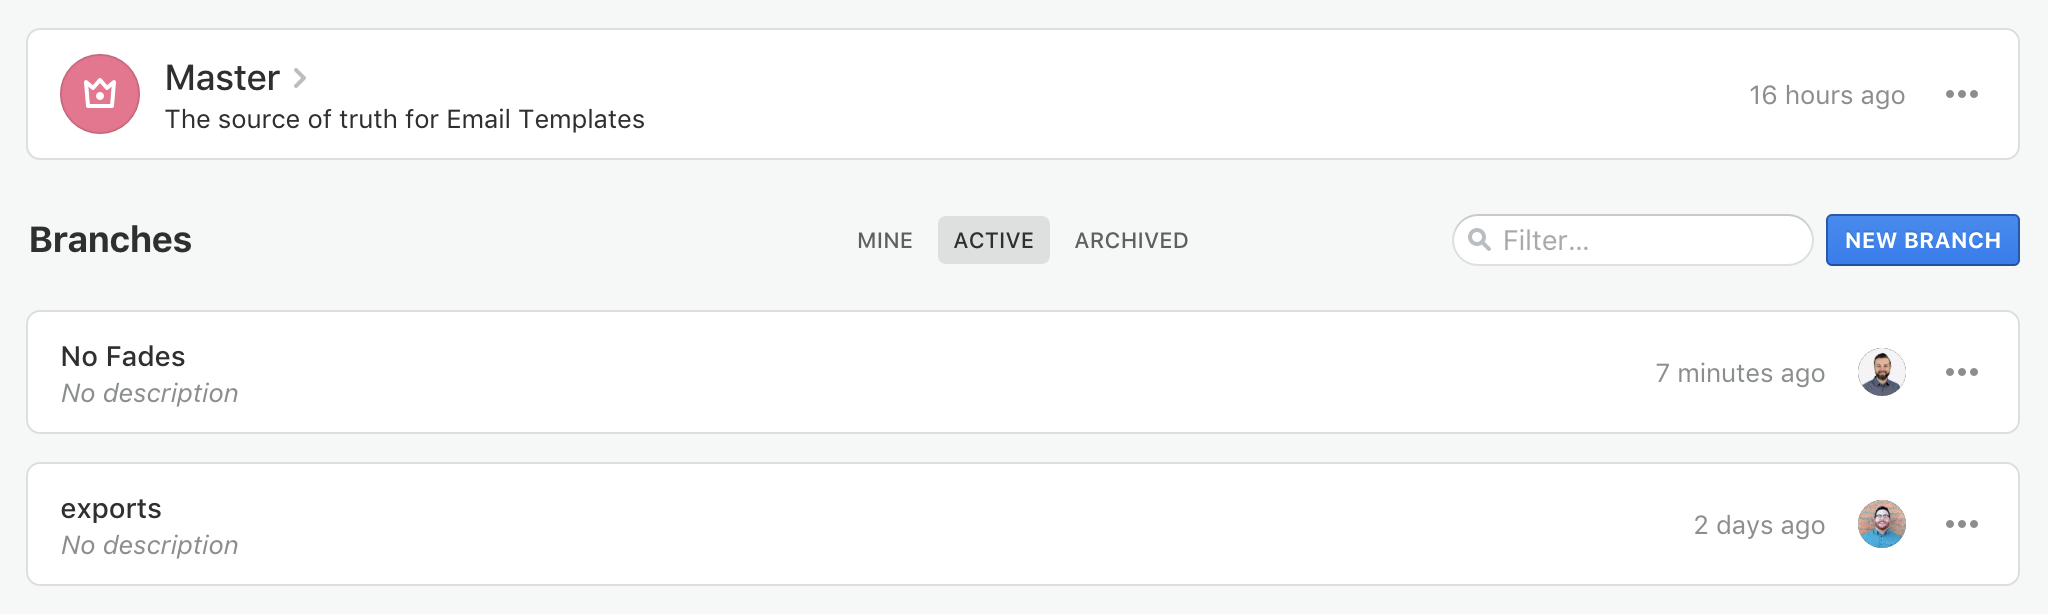
Task: Open the exports branch row
Action: (700, 524)
